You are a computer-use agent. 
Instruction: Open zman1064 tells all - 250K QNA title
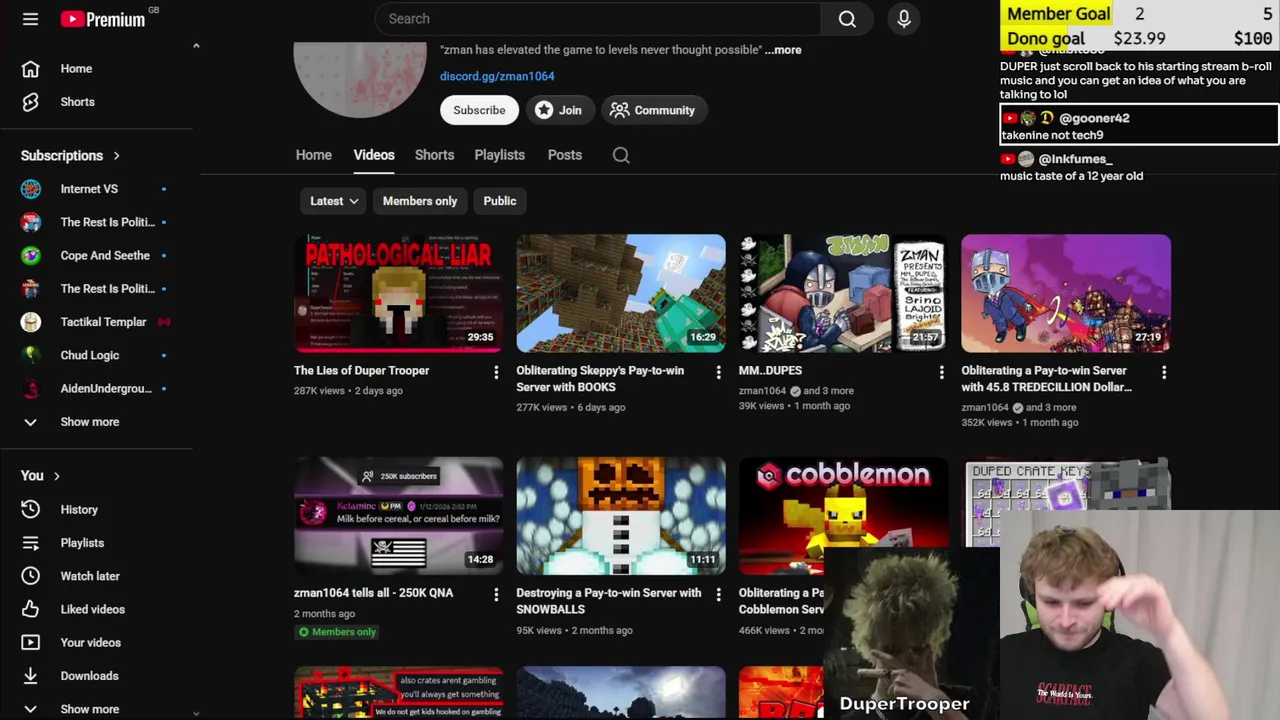[374, 593]
